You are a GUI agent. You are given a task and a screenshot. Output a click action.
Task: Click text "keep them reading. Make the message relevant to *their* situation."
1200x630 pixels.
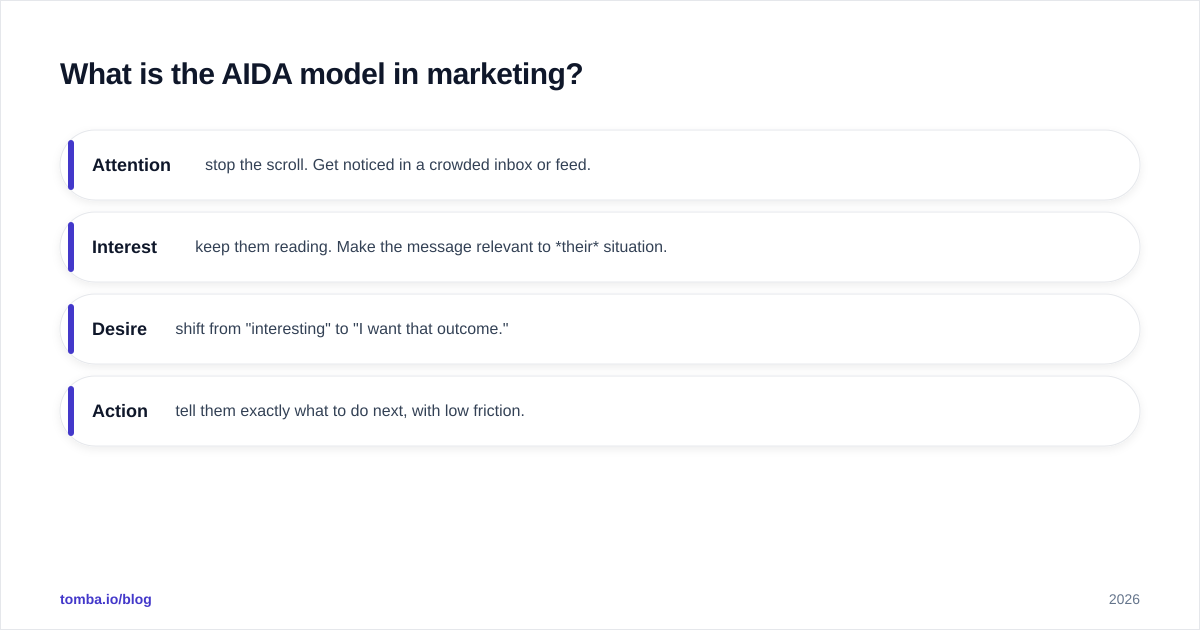[x=431, y=247]
